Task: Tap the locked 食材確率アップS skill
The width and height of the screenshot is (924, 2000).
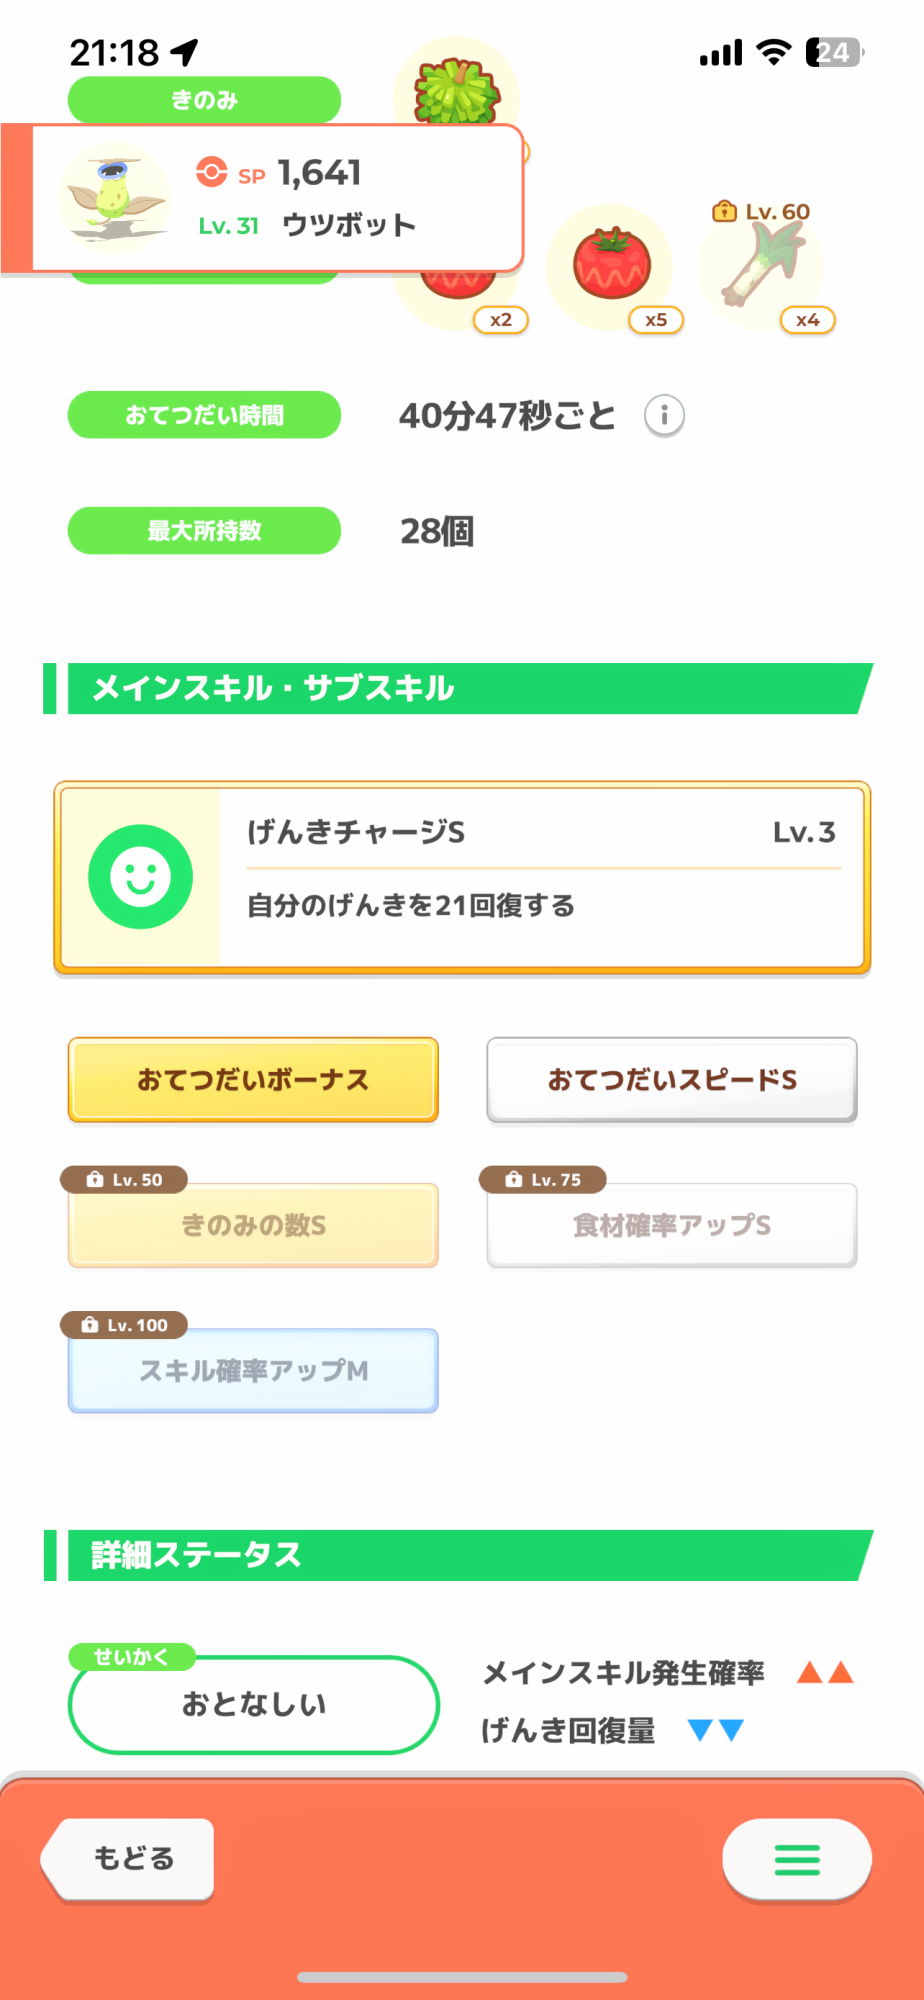Action: pyautogui.click(x=672, y=1225)
